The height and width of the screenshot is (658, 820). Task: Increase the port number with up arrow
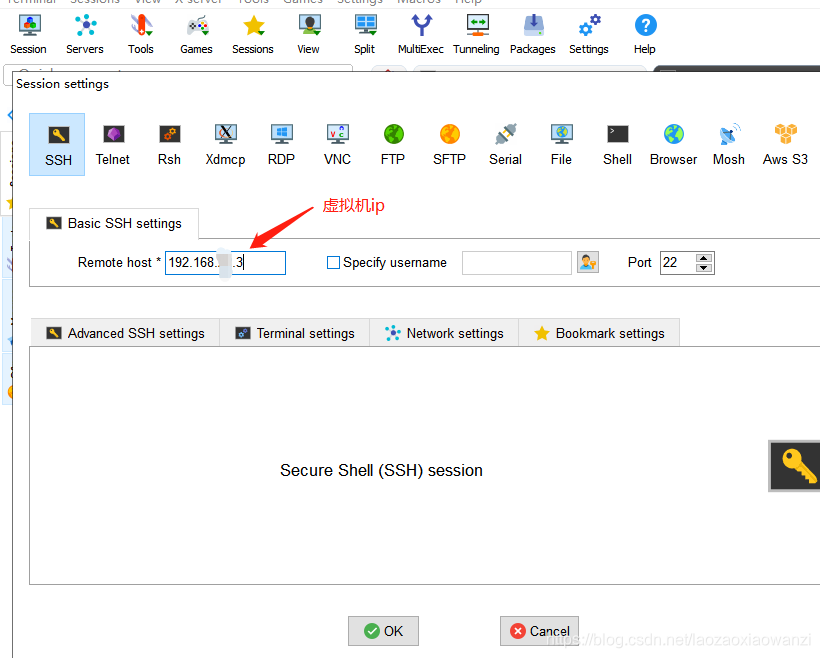[704, 258]
